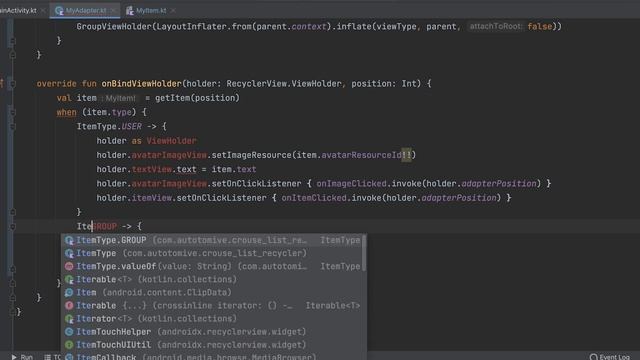
Task: Open the MyItem.kt tab
Action: click(x=151, y=11)
